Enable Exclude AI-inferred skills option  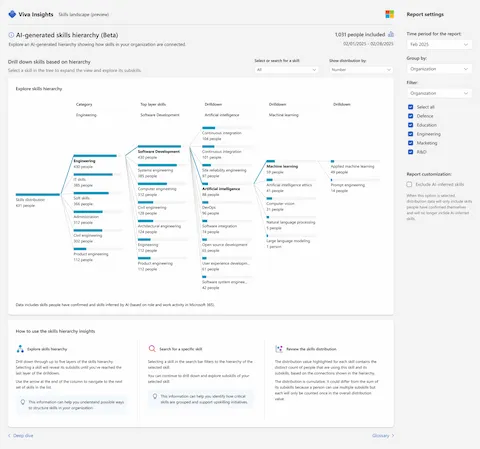tap(409, 184)
